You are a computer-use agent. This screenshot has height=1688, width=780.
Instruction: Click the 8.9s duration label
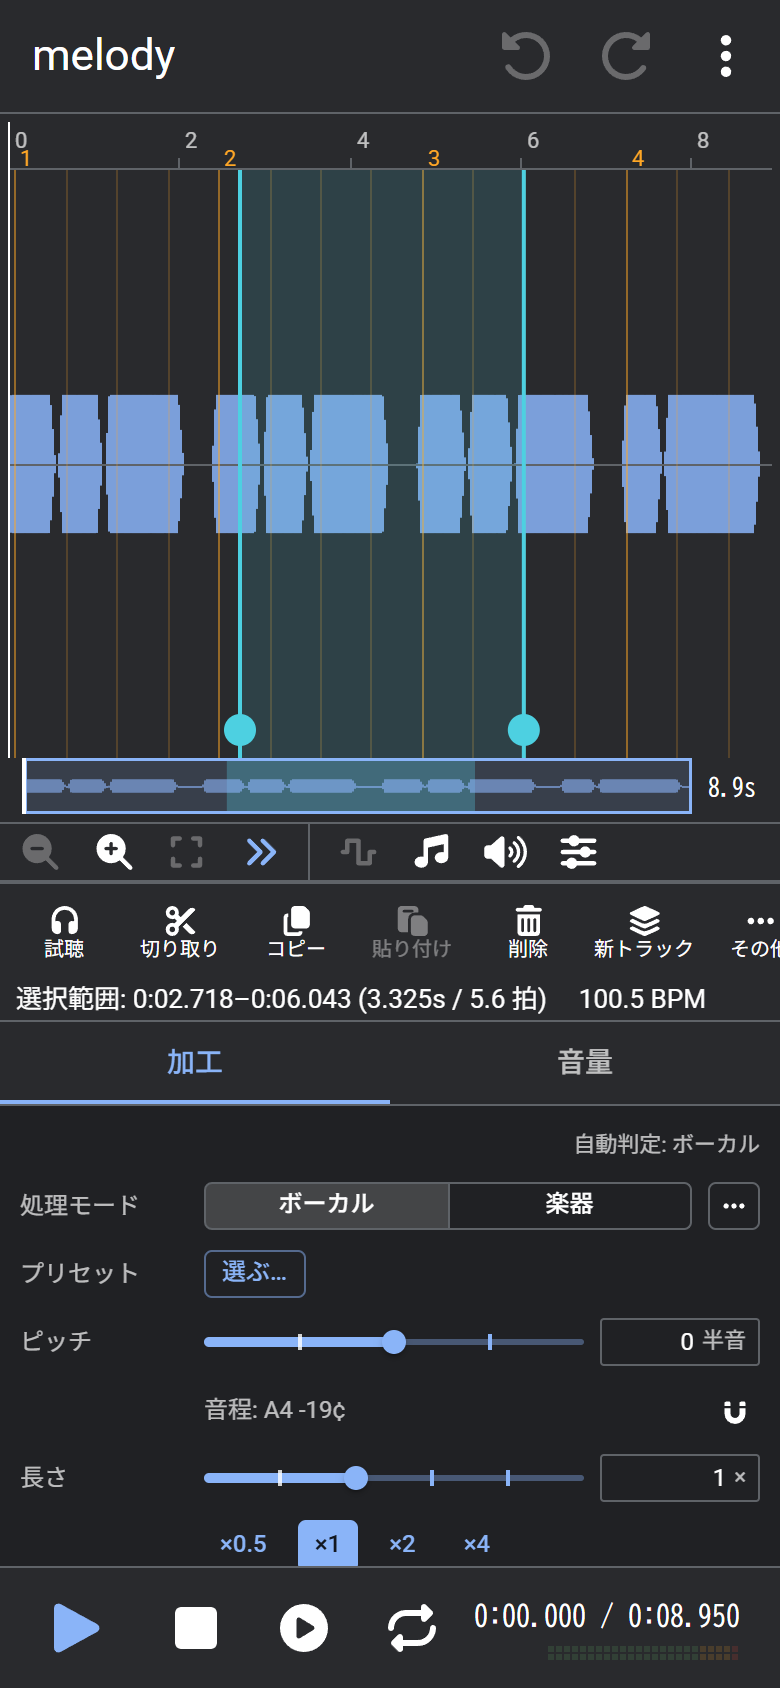pyautogui.click(x=732, y=788)
